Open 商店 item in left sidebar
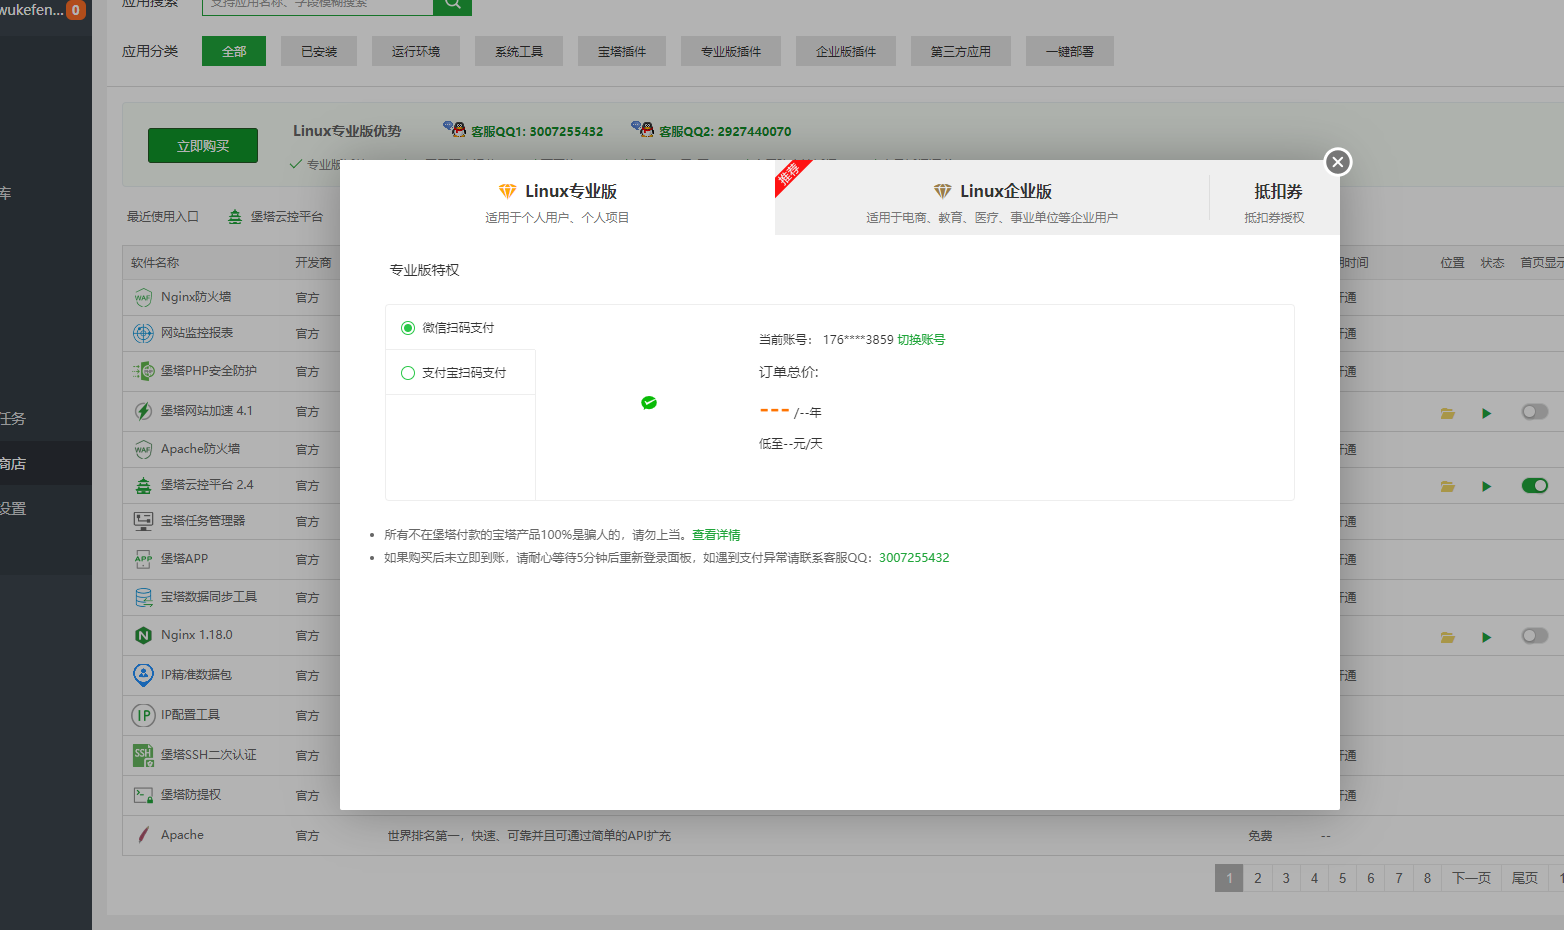Screen dimensions: 1564x930 [46, 464]
